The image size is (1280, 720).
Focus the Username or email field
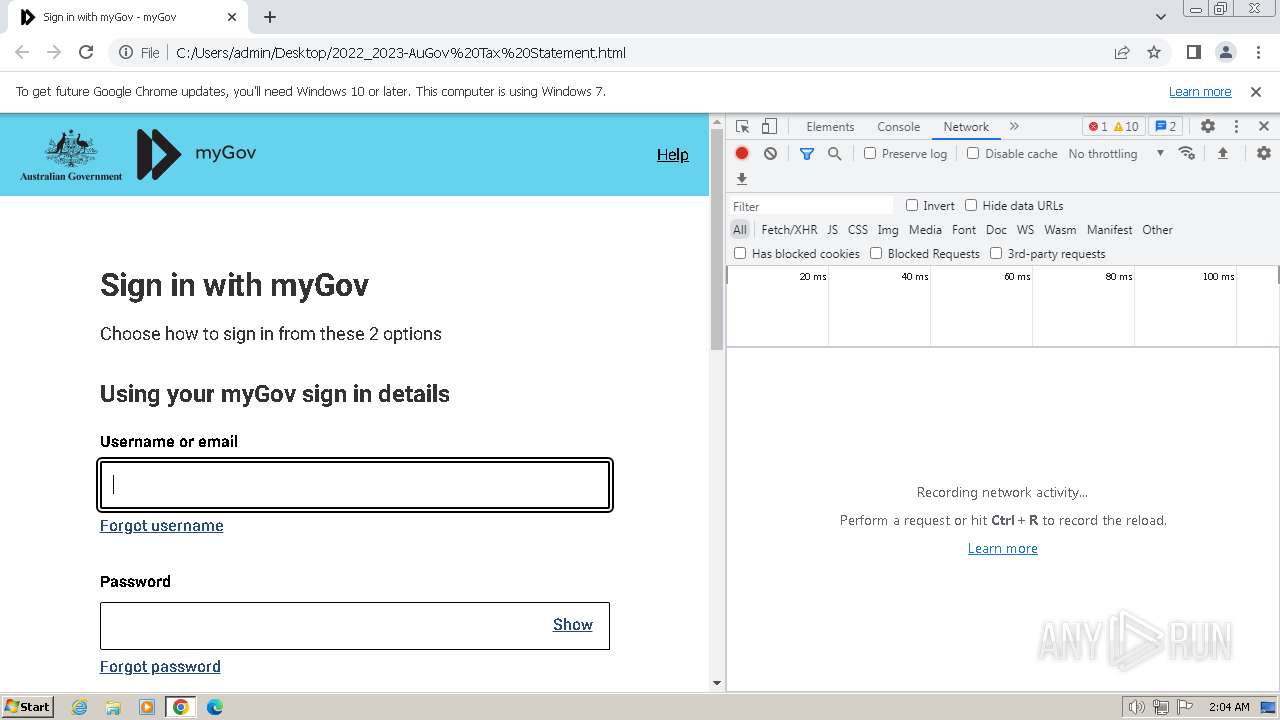pos(355,485)
